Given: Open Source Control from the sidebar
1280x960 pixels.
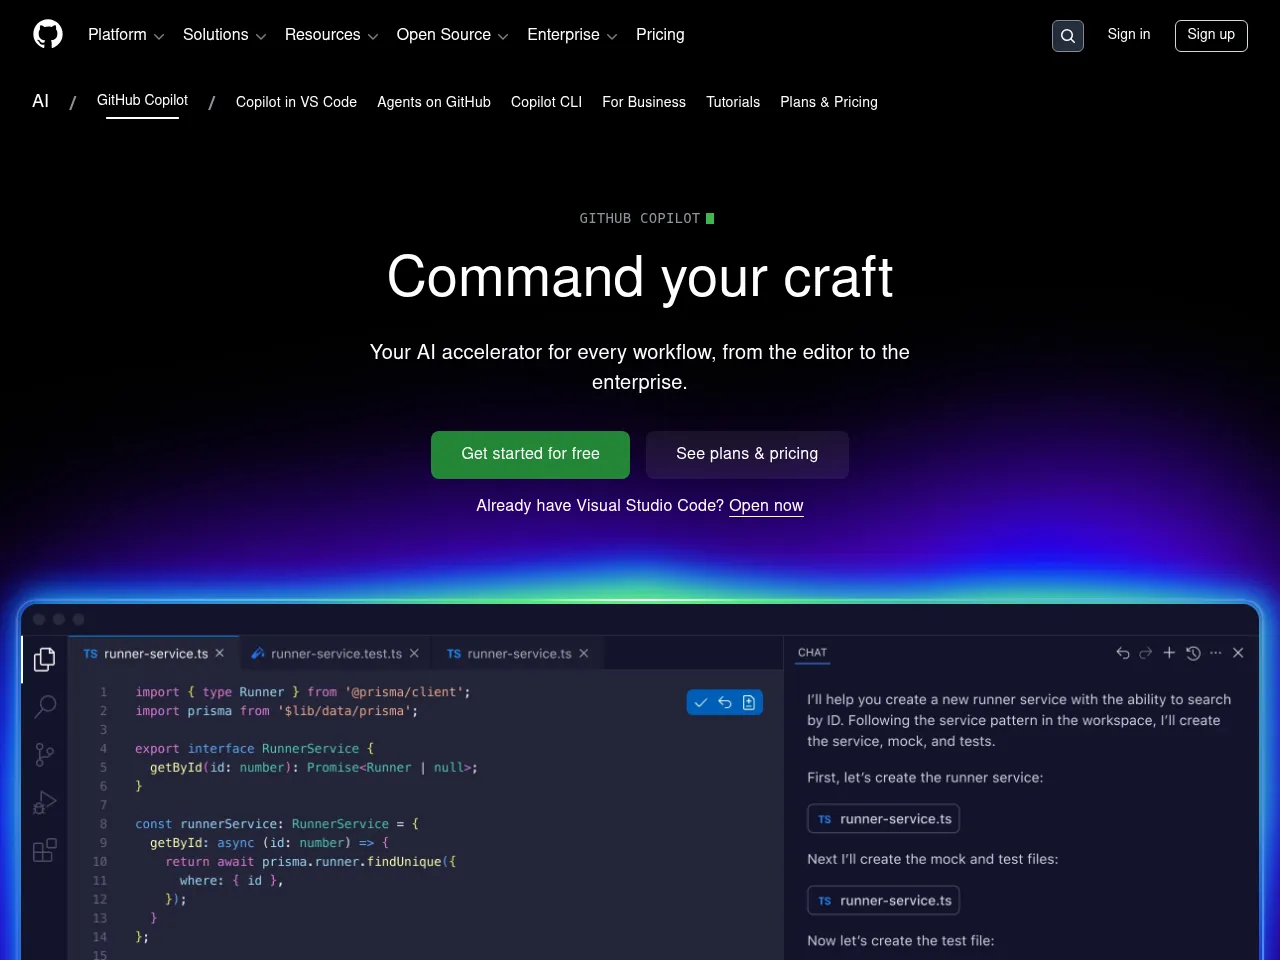Looking at the screenshot, I should pos(44,754).
